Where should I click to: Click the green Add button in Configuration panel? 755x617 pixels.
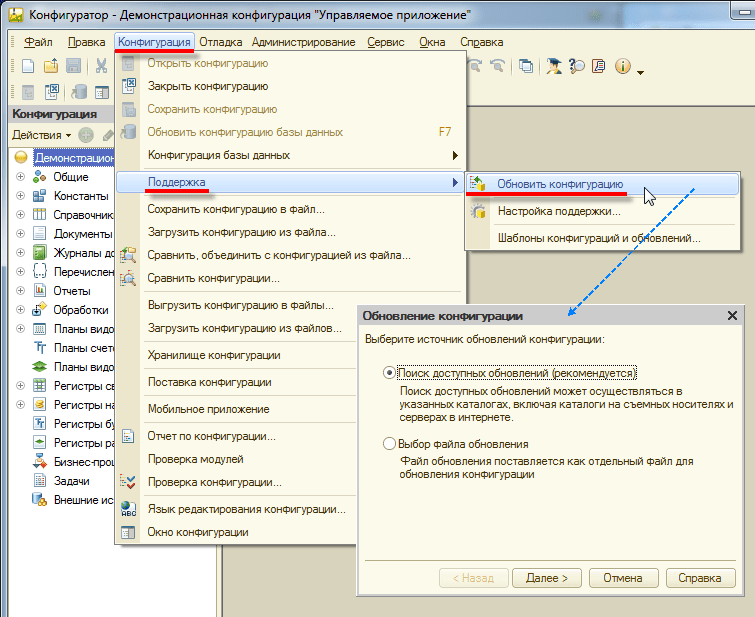86,135
